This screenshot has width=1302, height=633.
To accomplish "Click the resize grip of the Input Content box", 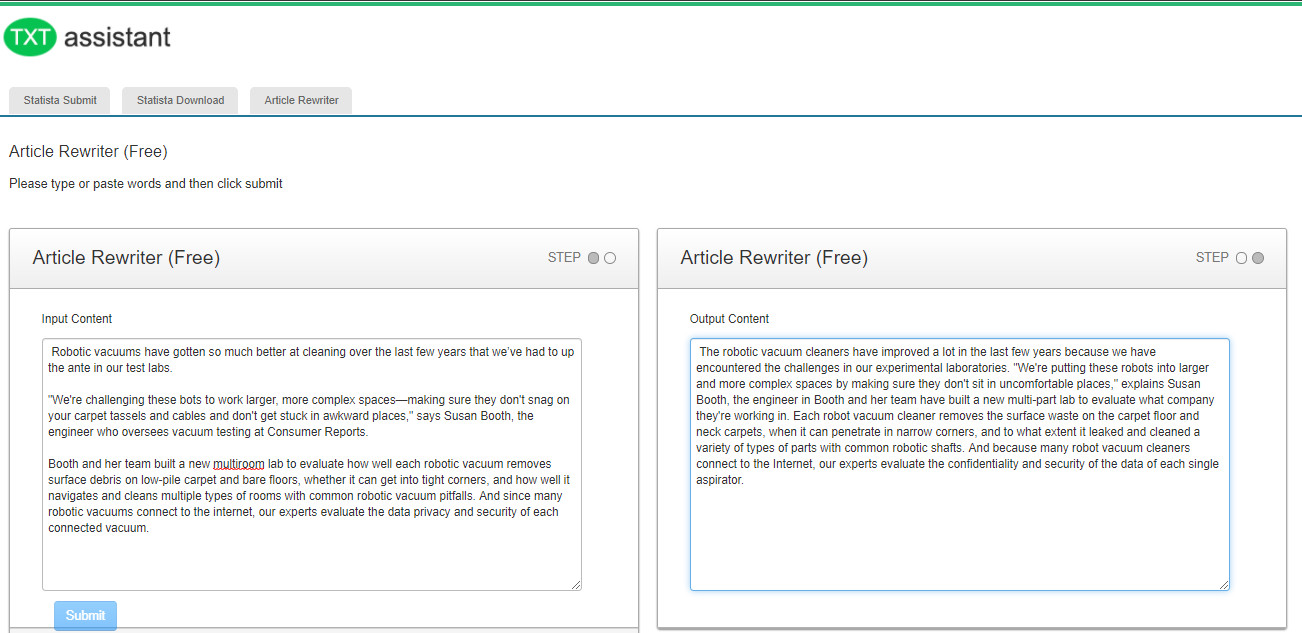I will (x=575, y=584).
